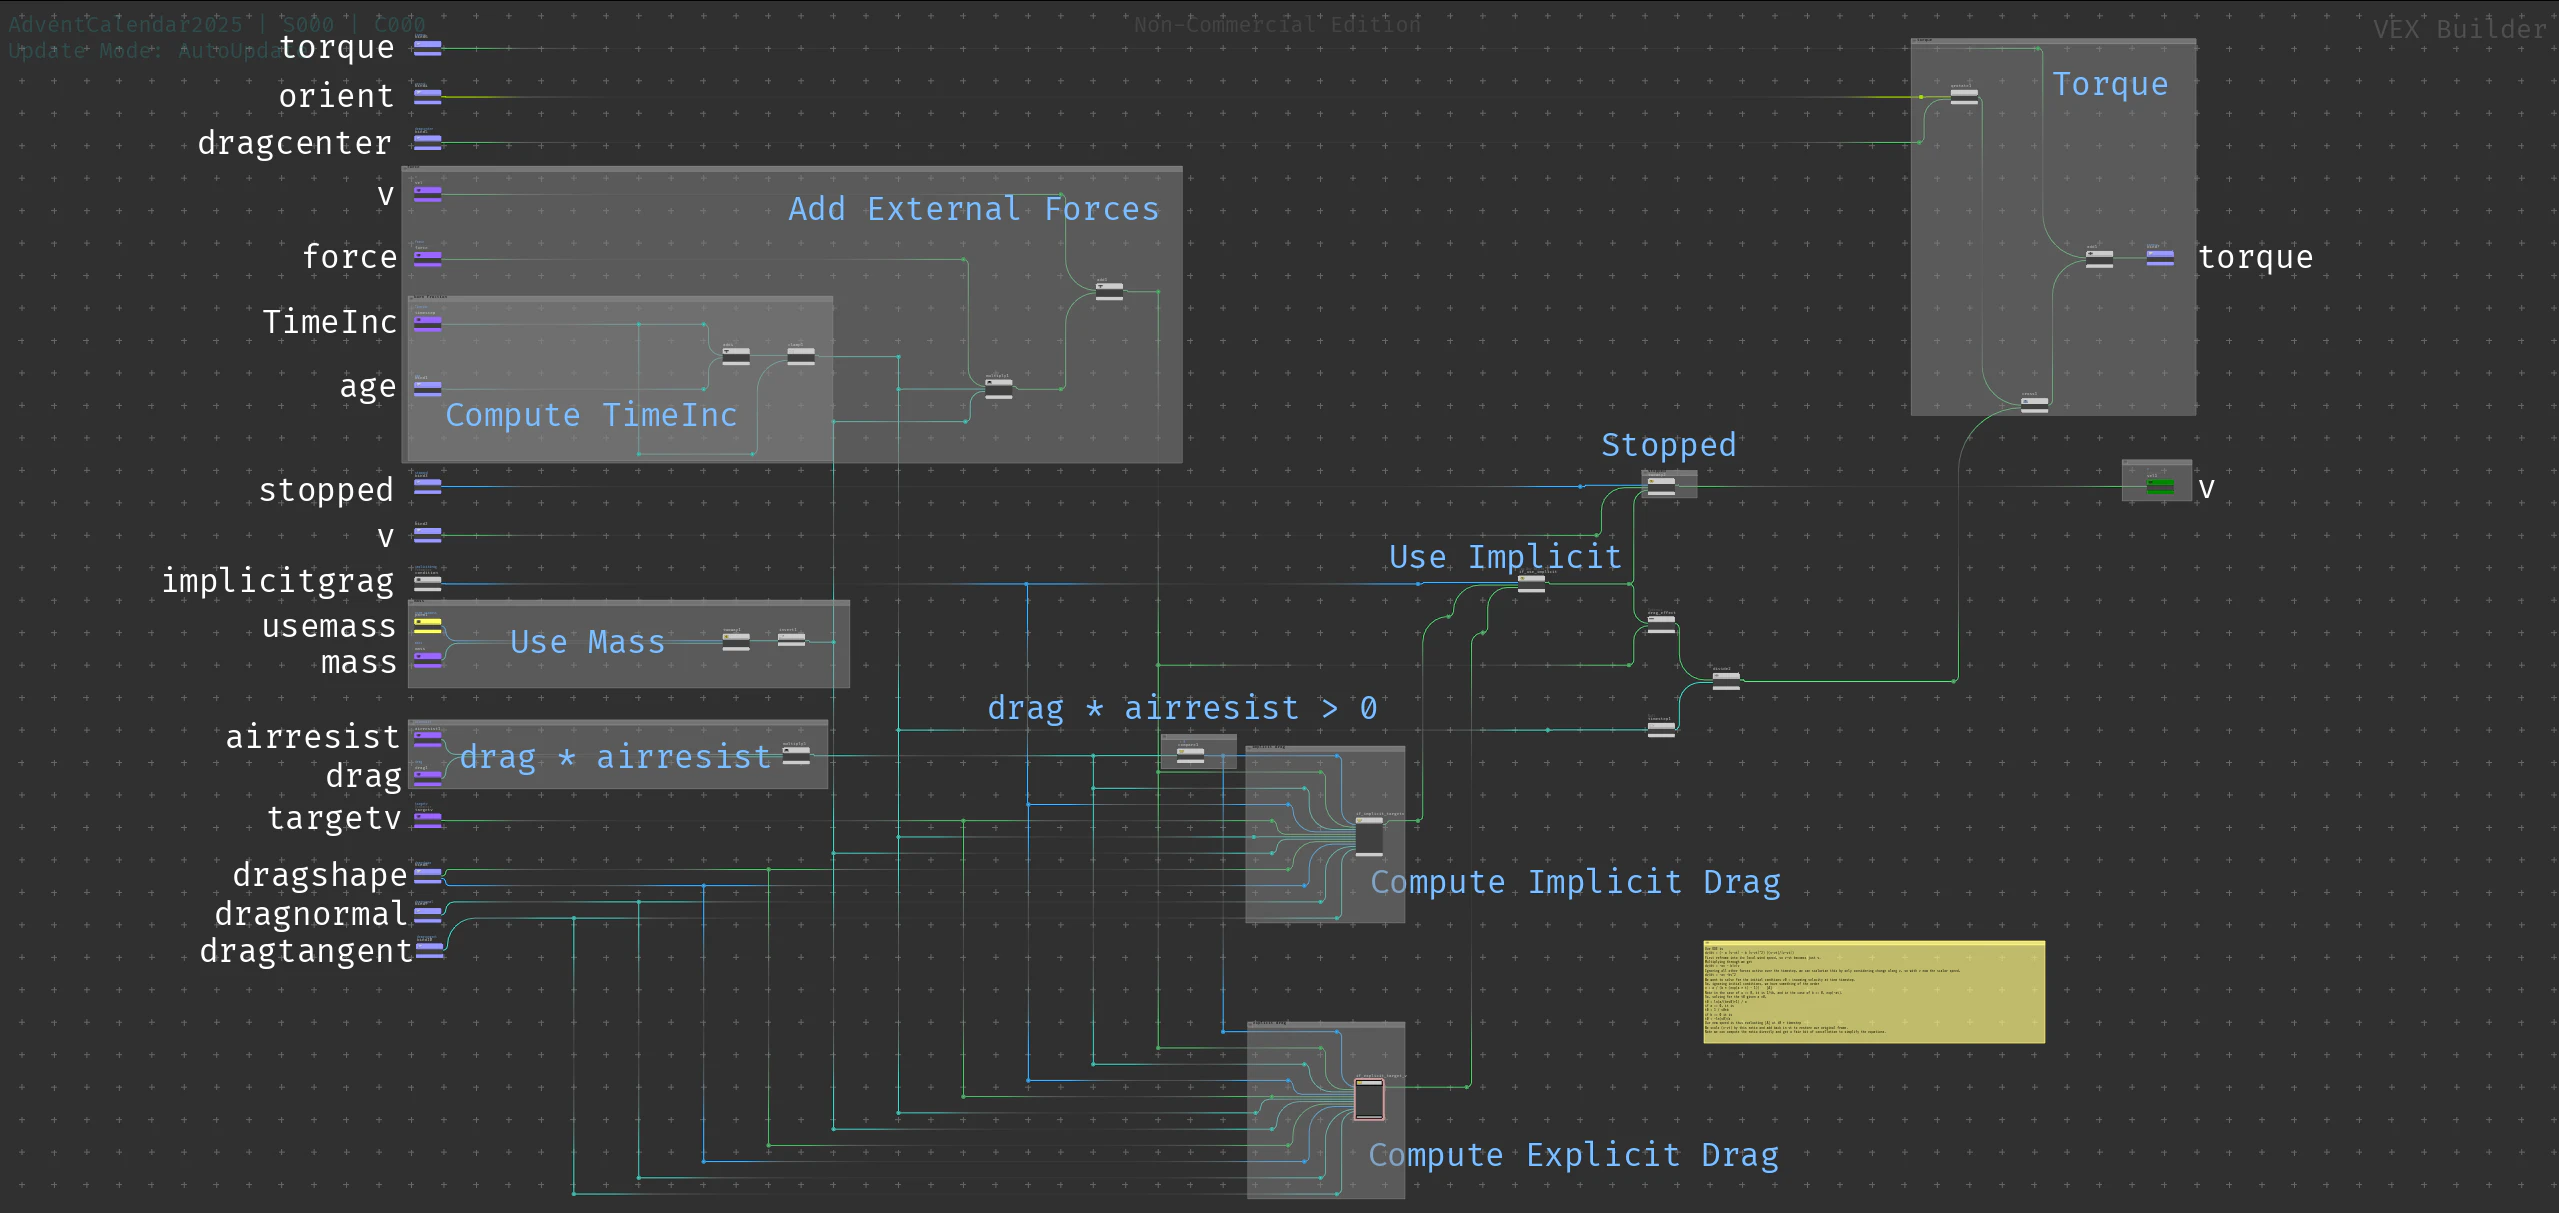The height and width of the screenshot is (1213, 2559).
Task: Click the dragcenter label text
Action: pos(294,143)
